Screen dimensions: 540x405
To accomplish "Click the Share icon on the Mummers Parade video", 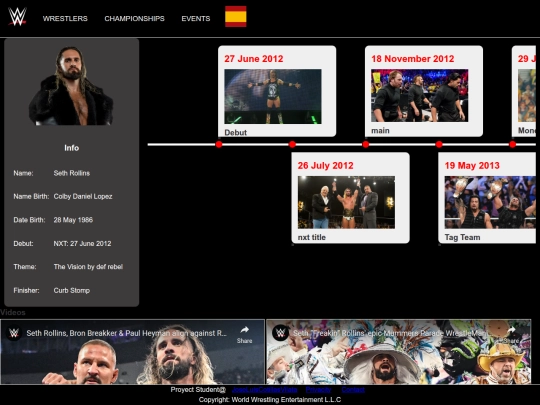I will [511, 334].
